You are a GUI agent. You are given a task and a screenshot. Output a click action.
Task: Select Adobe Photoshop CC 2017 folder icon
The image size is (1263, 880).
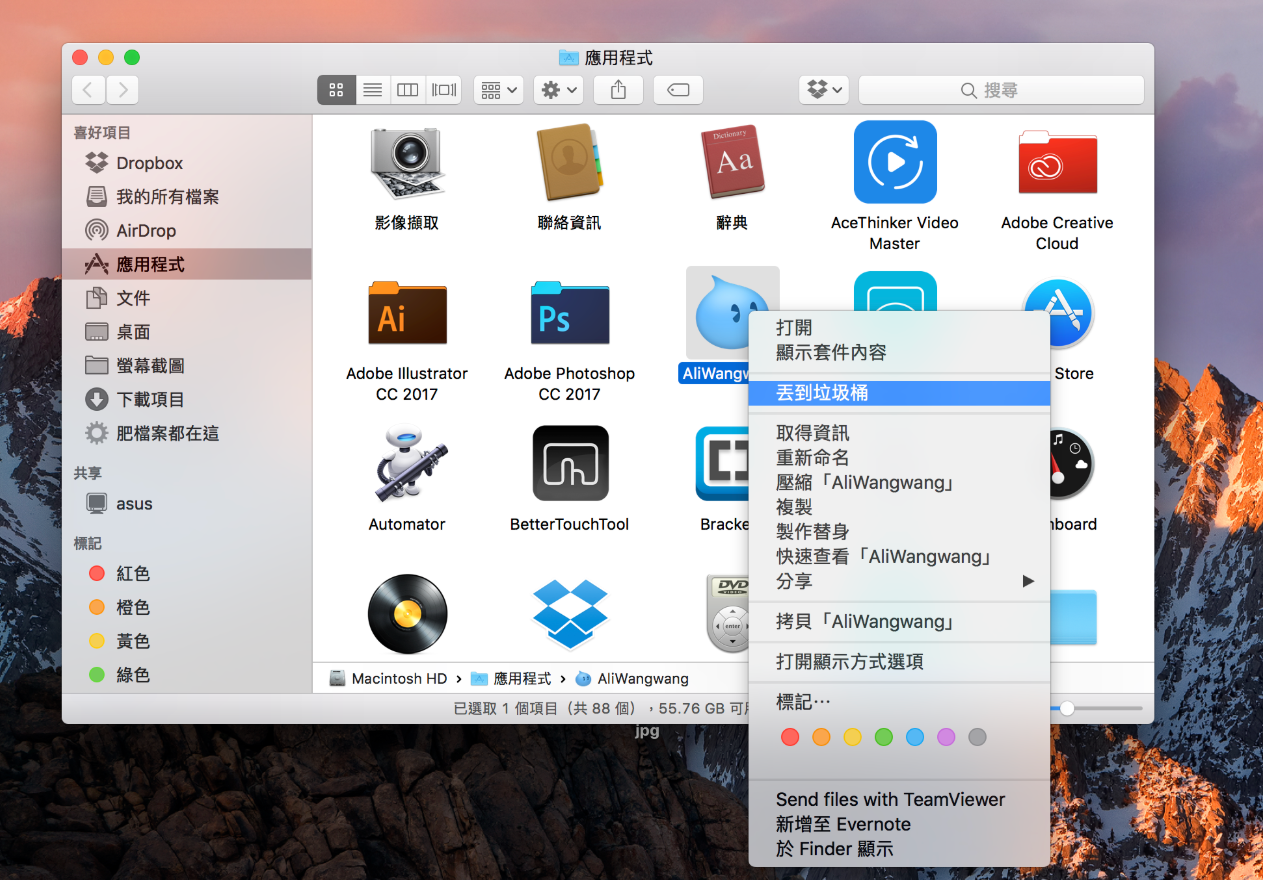(x=569, y=313)
